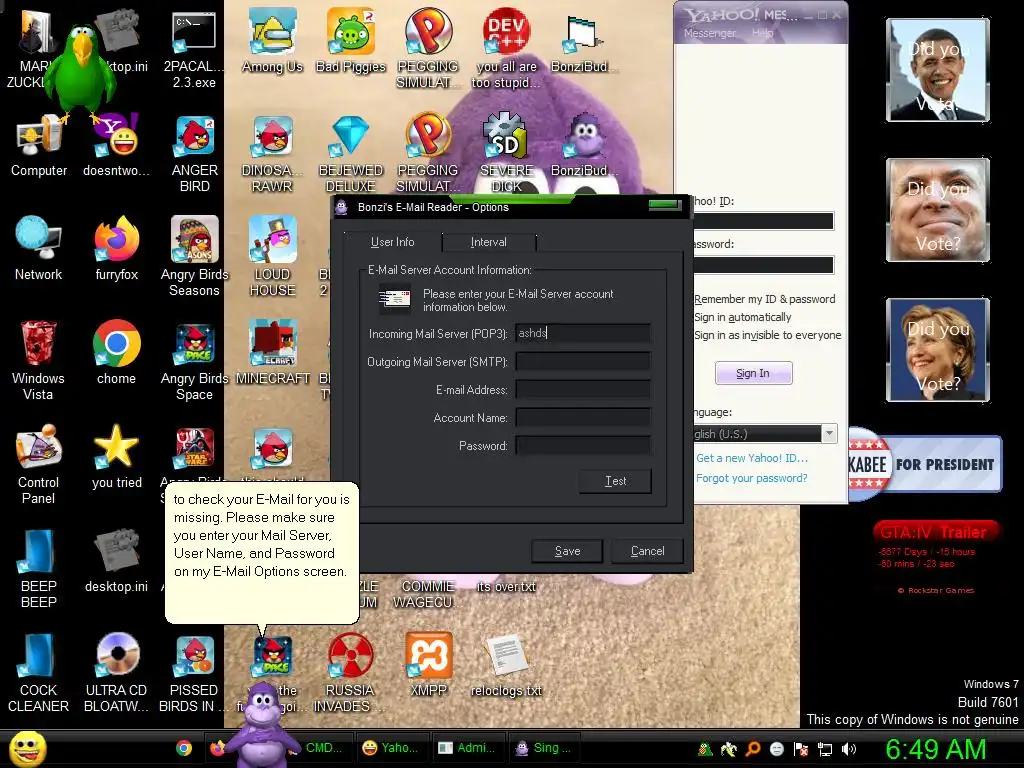
Task: Switch to the Interval tab
Action: [488, 242]
